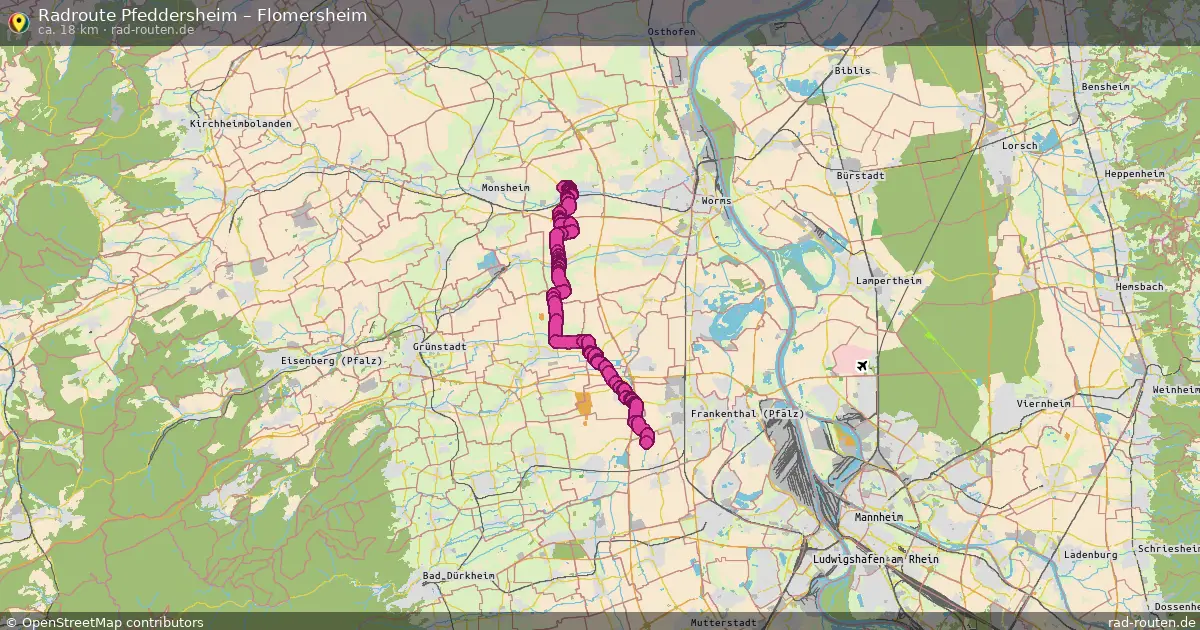The image size is (1200, 630).
Task: Click the route start marker near Monsheim
Action: 567,188
